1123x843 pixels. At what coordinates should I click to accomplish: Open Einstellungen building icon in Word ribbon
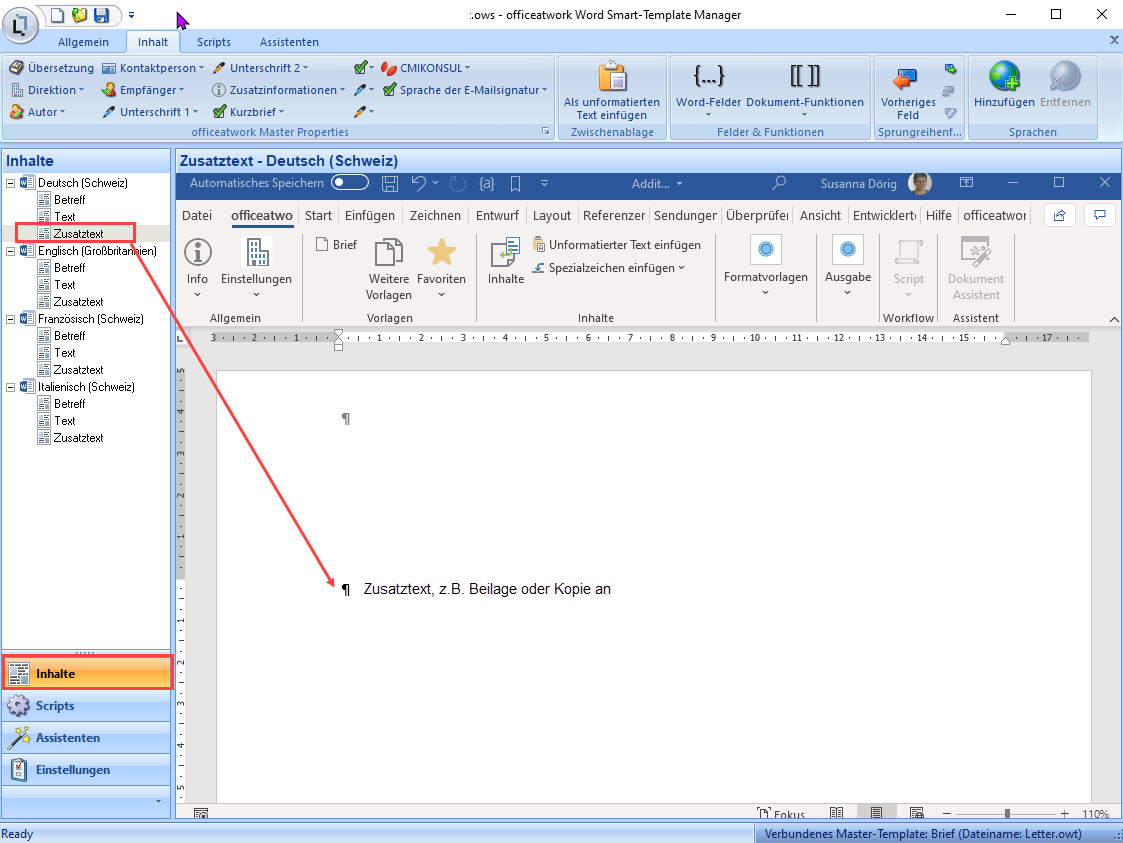(x=256, y=252)
